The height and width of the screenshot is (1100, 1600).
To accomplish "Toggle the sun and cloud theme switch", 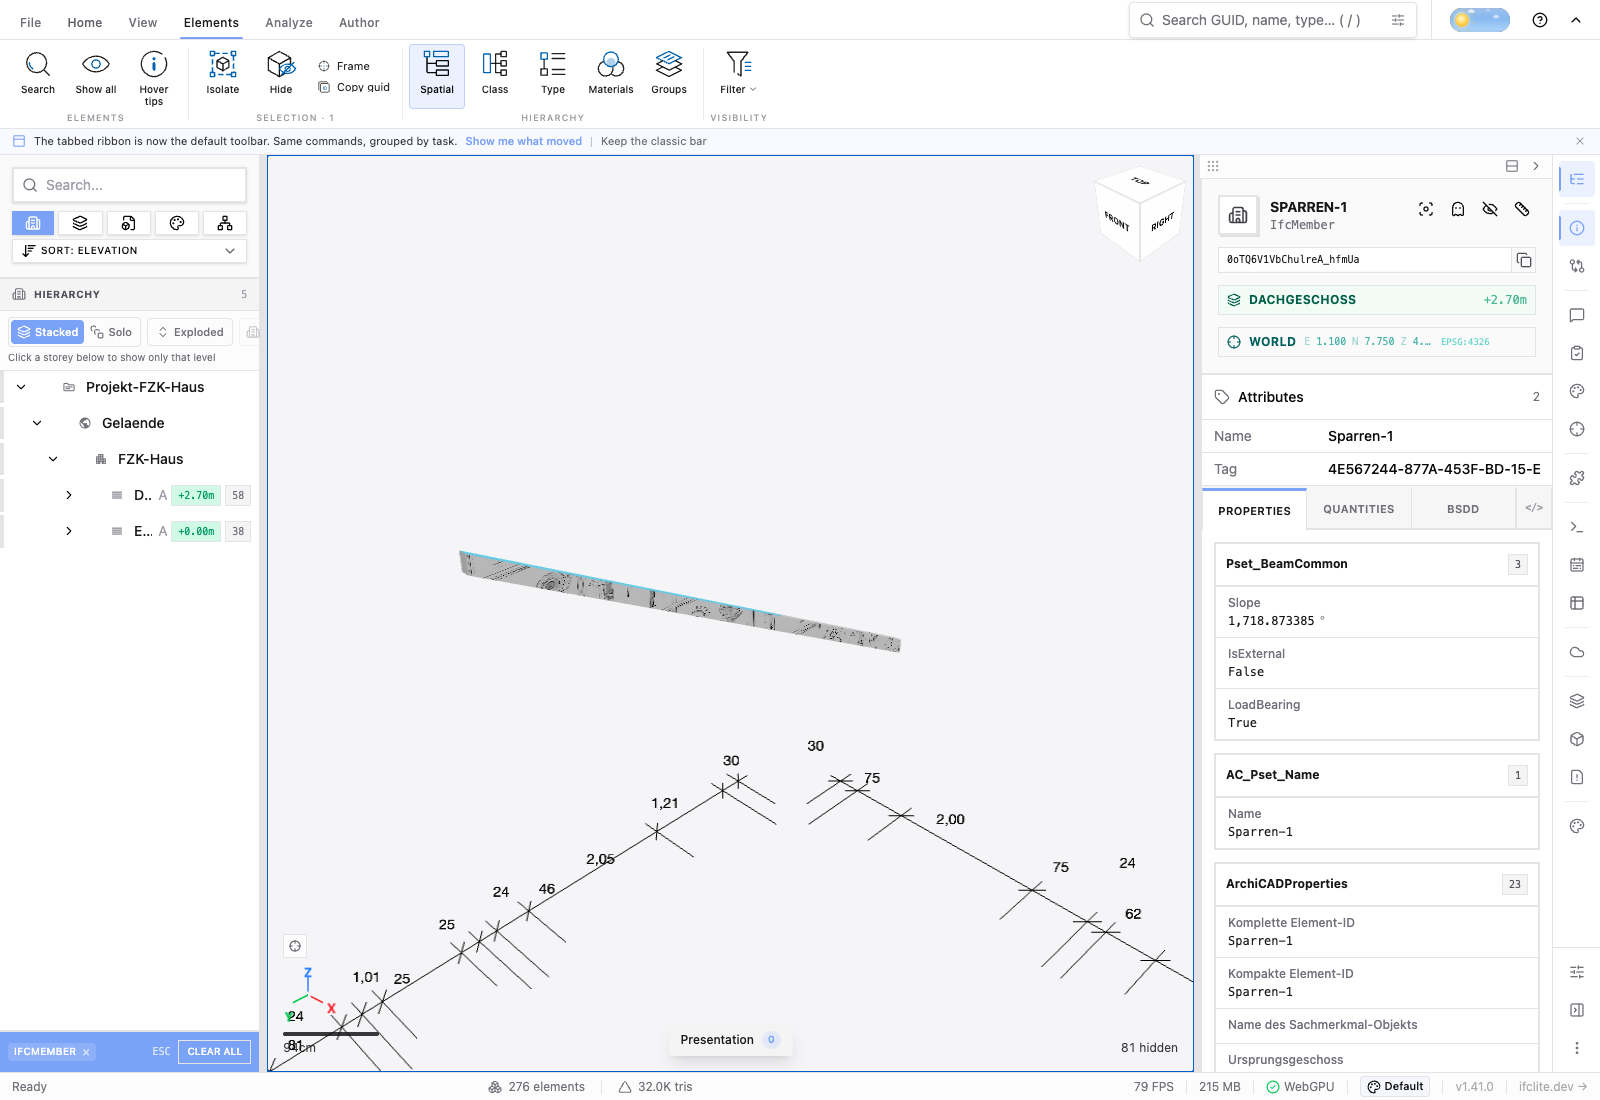I will tap(1480, 20).
